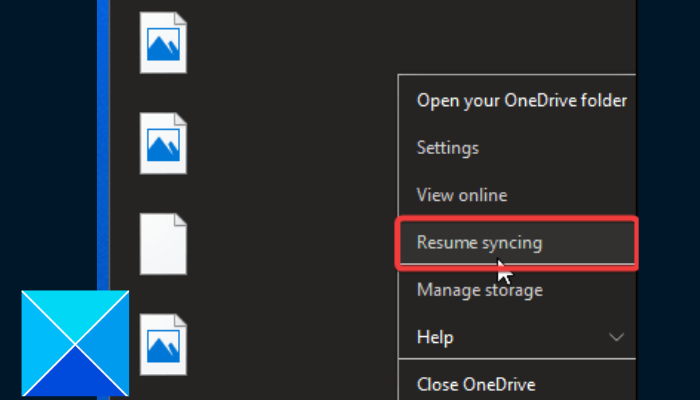Resume syncing OneDrive
The height and width of the screenshot is (400, 700).
coord(480,243)
